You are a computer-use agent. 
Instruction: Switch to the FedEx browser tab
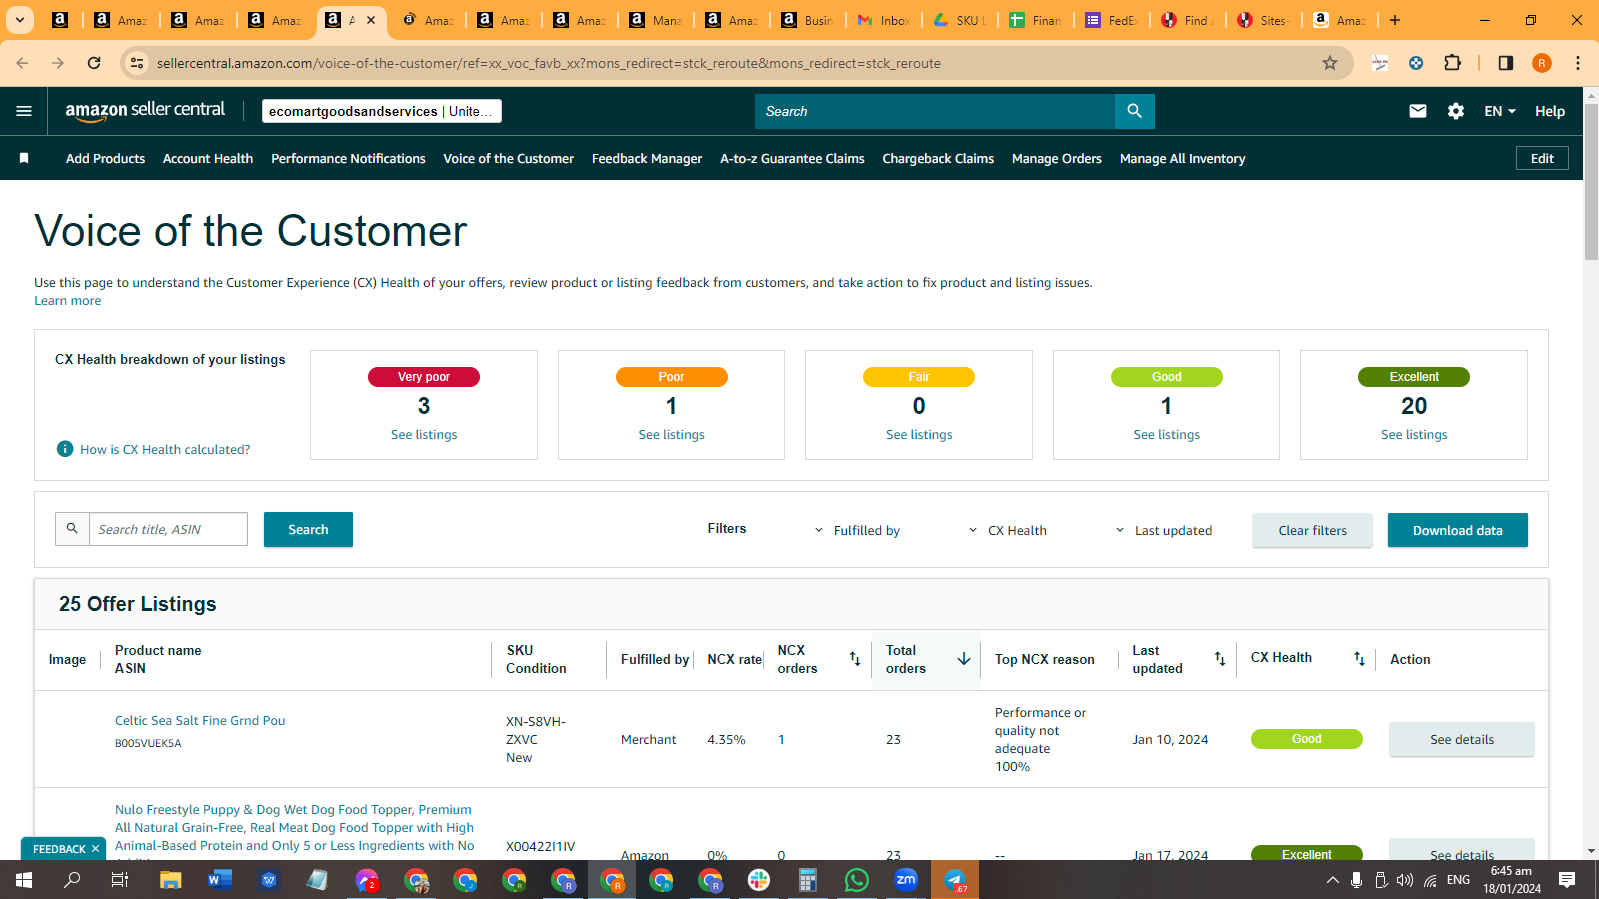(x=1111, y=20)
